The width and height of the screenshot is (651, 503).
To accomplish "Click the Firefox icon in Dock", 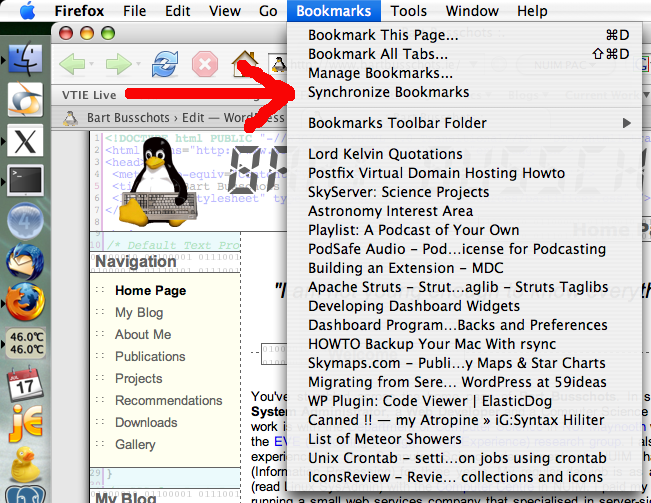I will tap(25, 302).
